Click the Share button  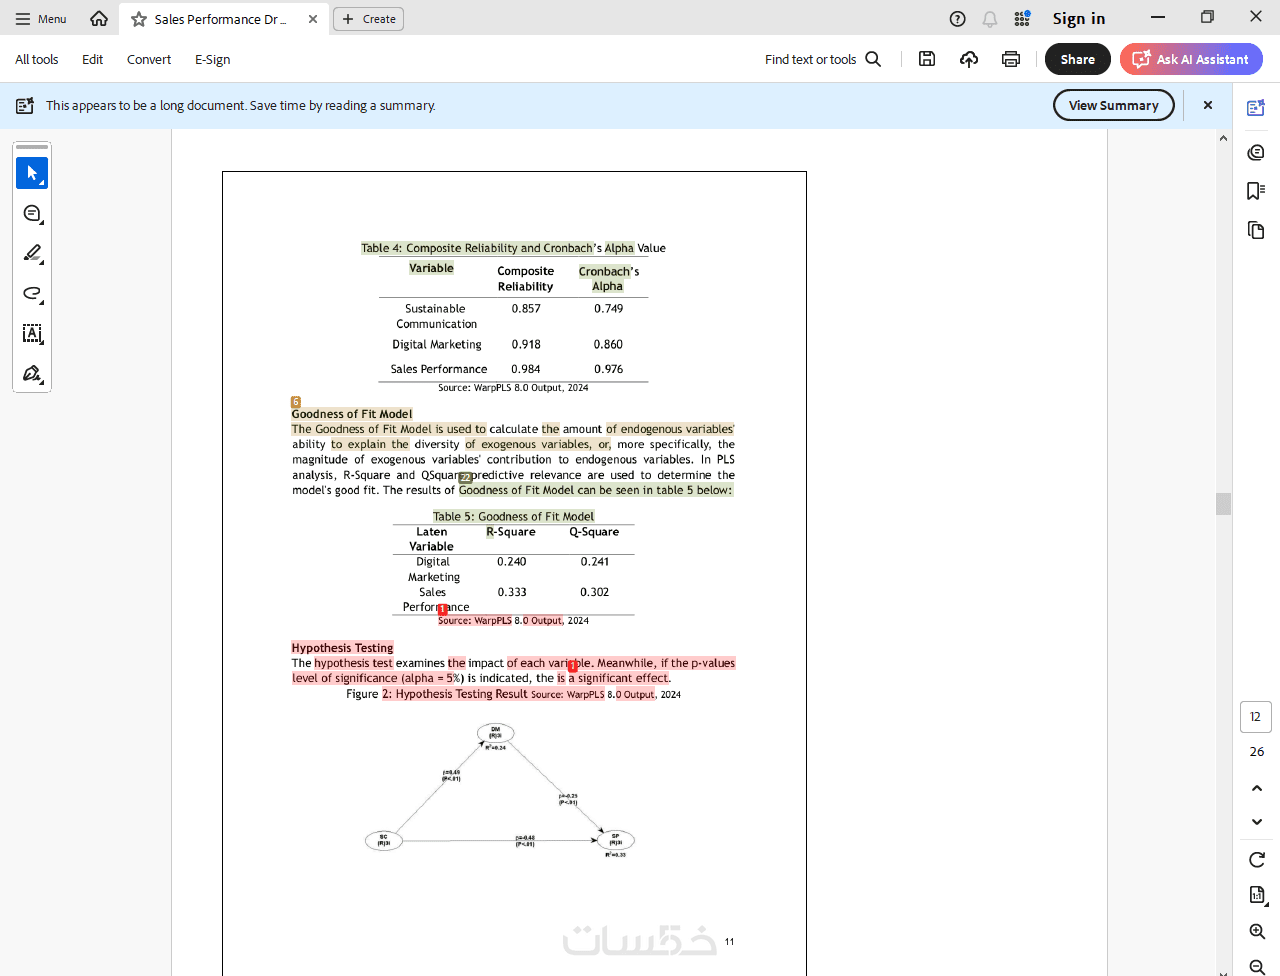point(1078,59)
